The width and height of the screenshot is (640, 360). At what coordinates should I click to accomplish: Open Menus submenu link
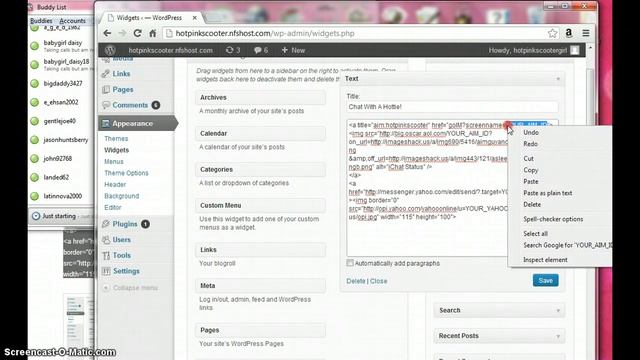pos(113,162)
